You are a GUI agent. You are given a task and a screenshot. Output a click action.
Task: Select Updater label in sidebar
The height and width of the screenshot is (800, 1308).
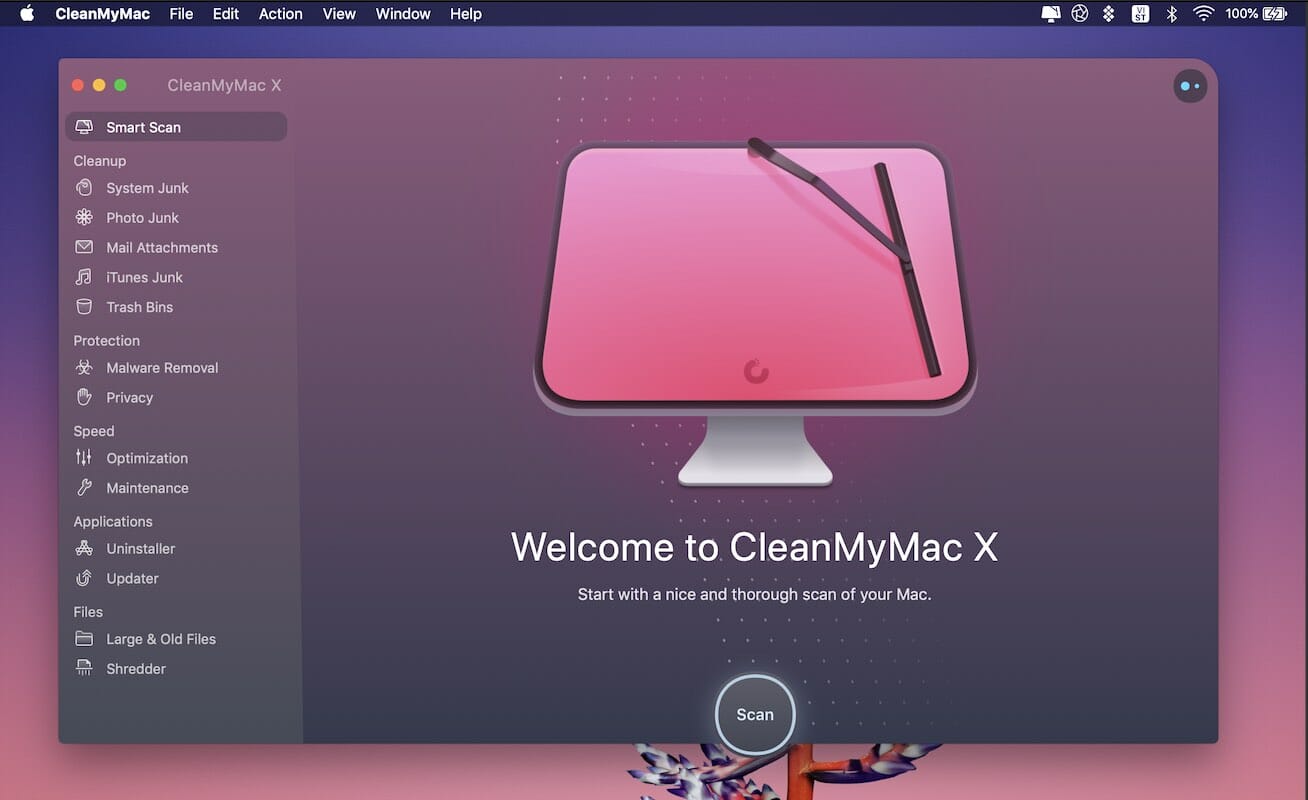(x=133, y=578)
